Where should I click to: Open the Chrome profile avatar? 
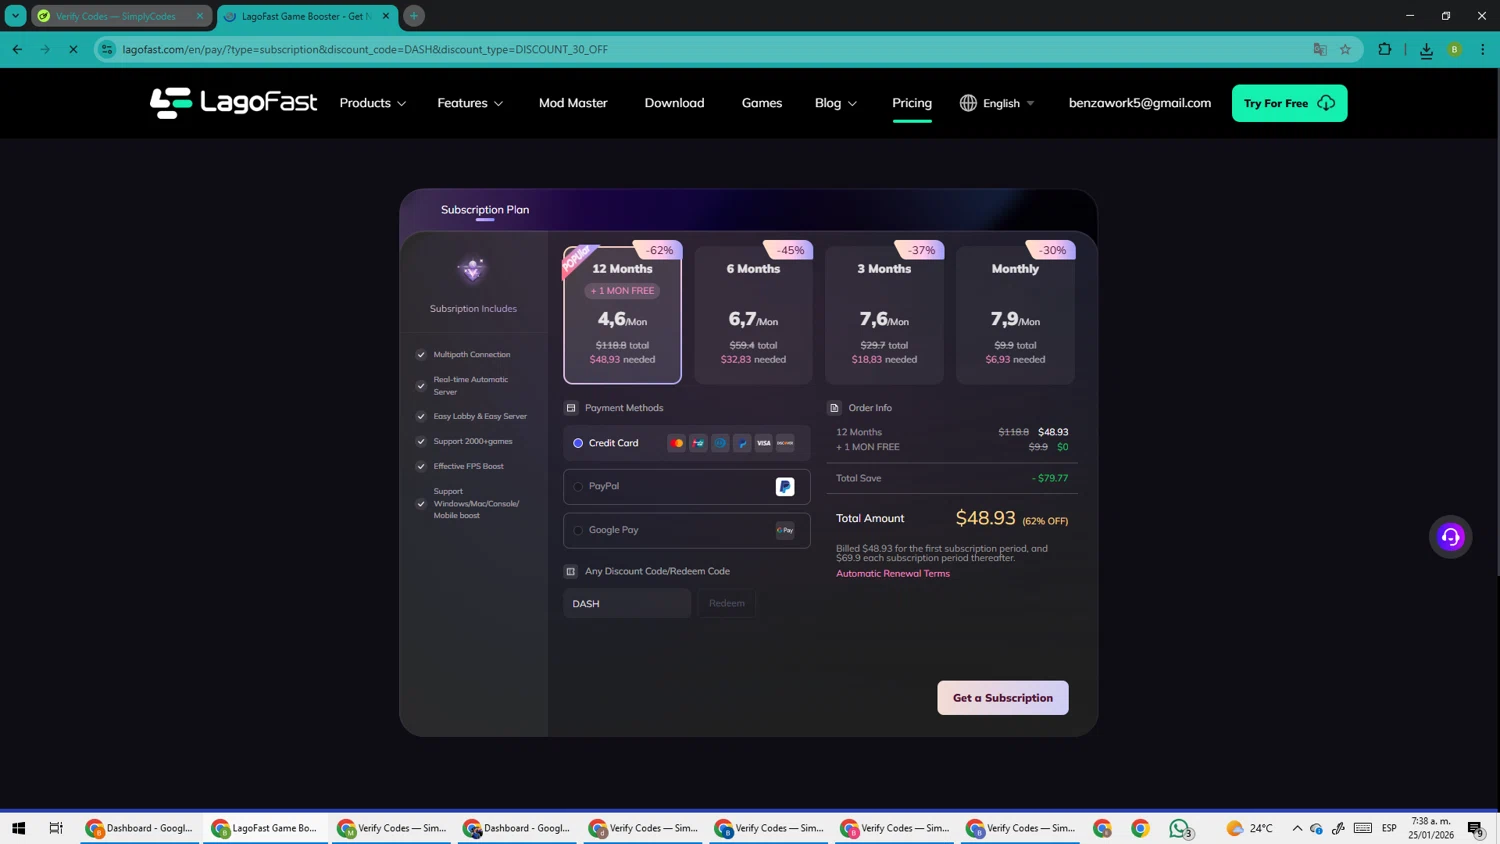[1455, 49]
